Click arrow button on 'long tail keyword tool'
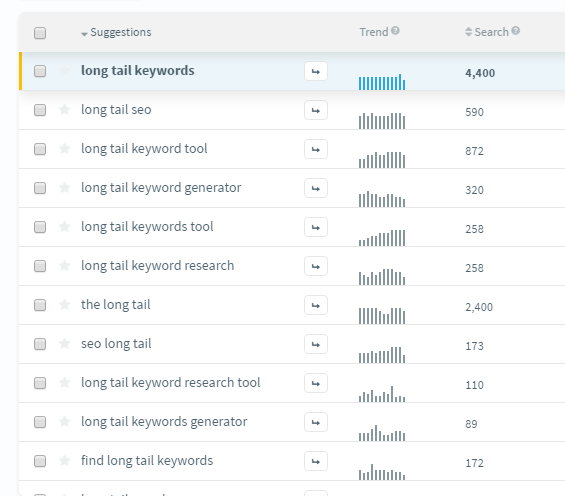 click(316, 149)
